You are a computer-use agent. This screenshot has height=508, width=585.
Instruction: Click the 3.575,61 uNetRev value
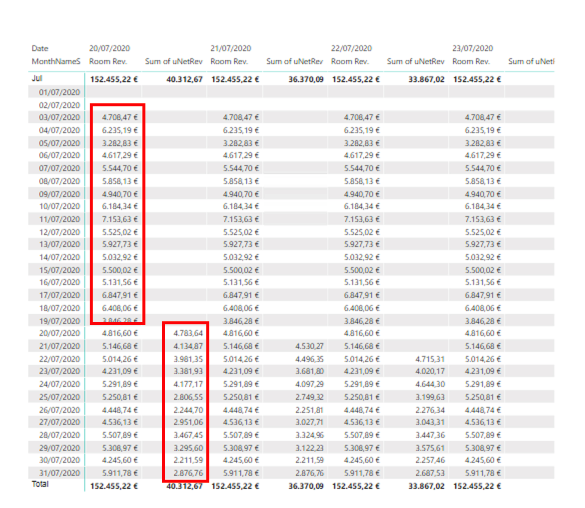click(x=430, y=448)
